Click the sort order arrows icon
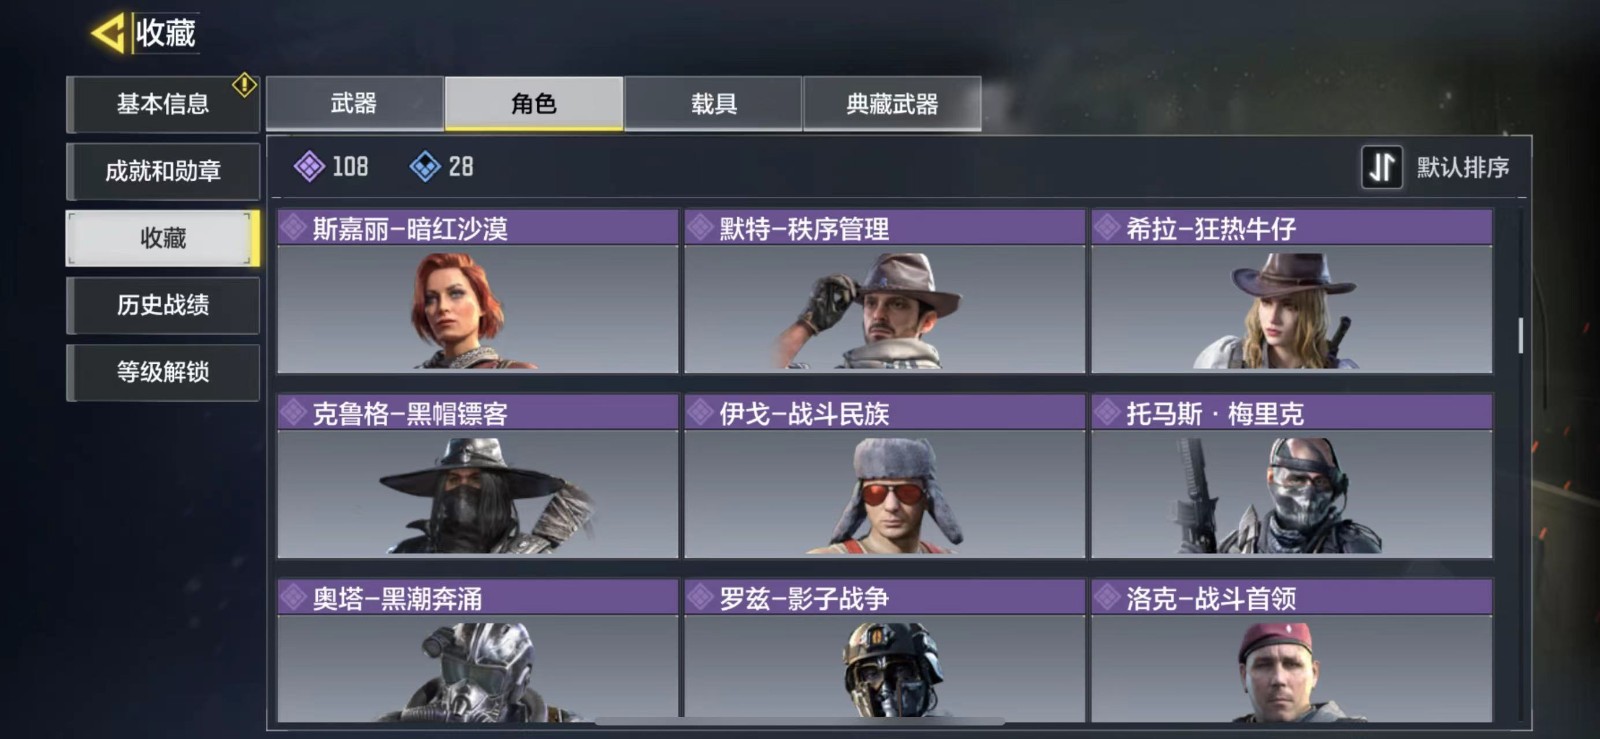Image resolution: width=1600 pixels, height=739 pixels. [1382, 167]
